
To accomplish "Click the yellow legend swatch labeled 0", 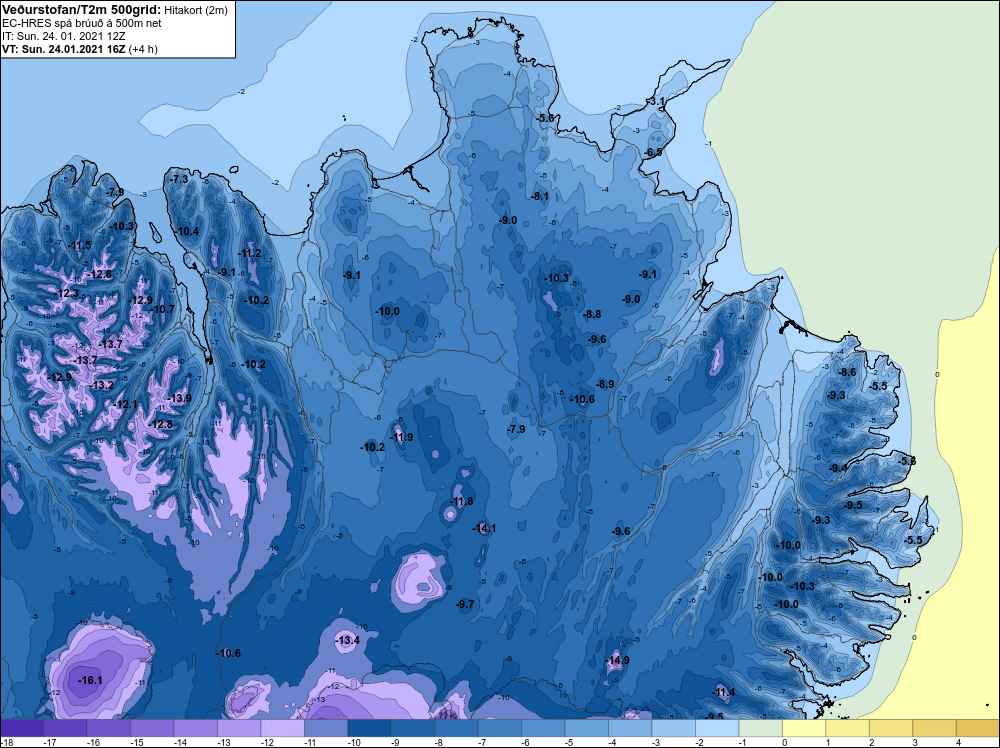I will [803, 726].
